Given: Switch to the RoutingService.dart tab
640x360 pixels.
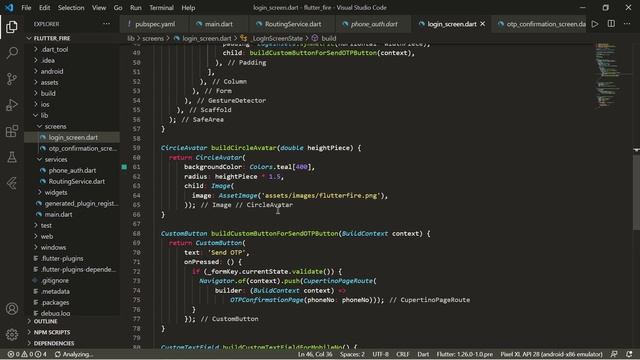Looking at the screenshot, I should (x=292, y=24).
